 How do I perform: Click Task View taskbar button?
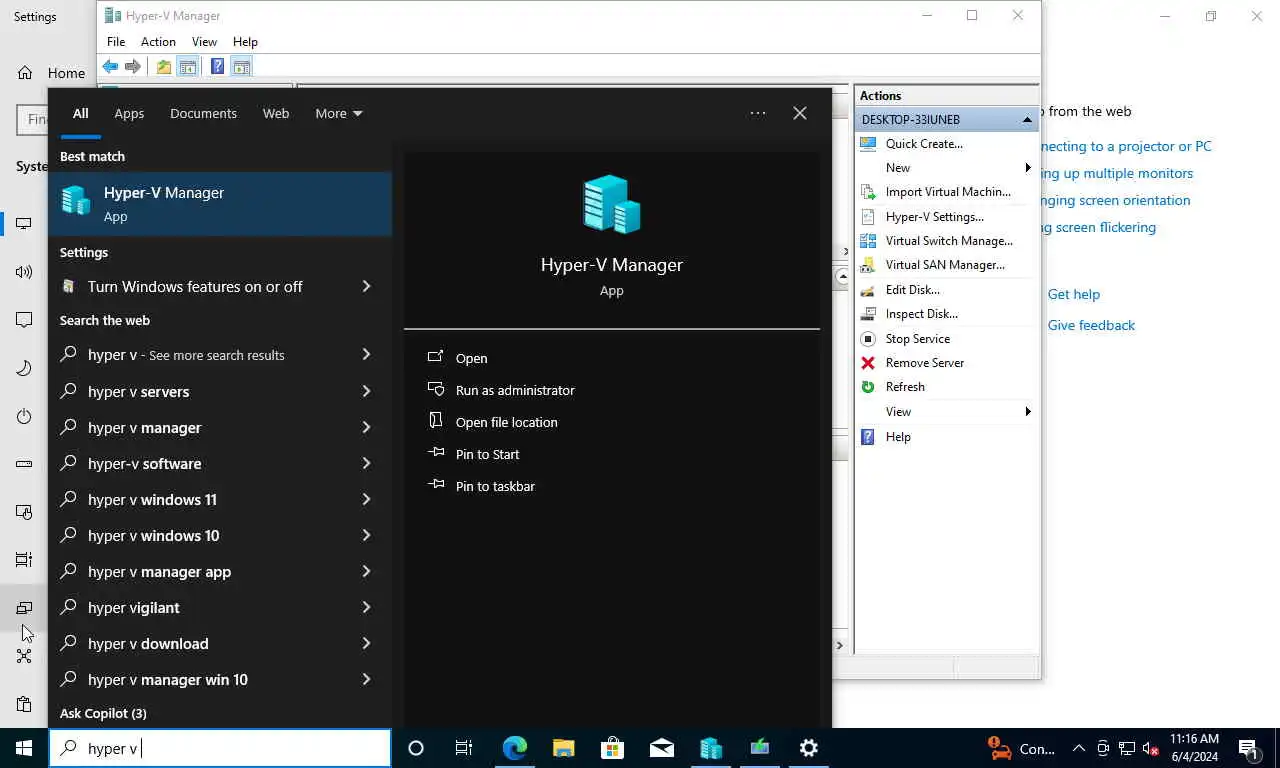pos(464,748)
